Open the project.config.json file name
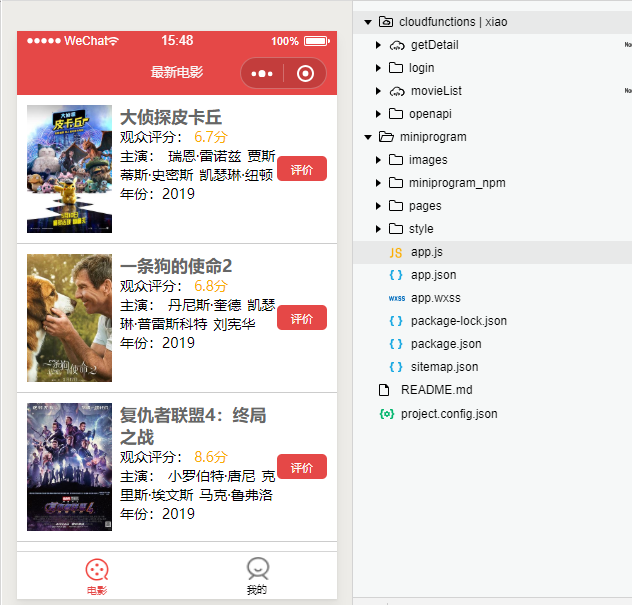Image resolution: width=632 pixels, height=605 pixels. (449, 414)
